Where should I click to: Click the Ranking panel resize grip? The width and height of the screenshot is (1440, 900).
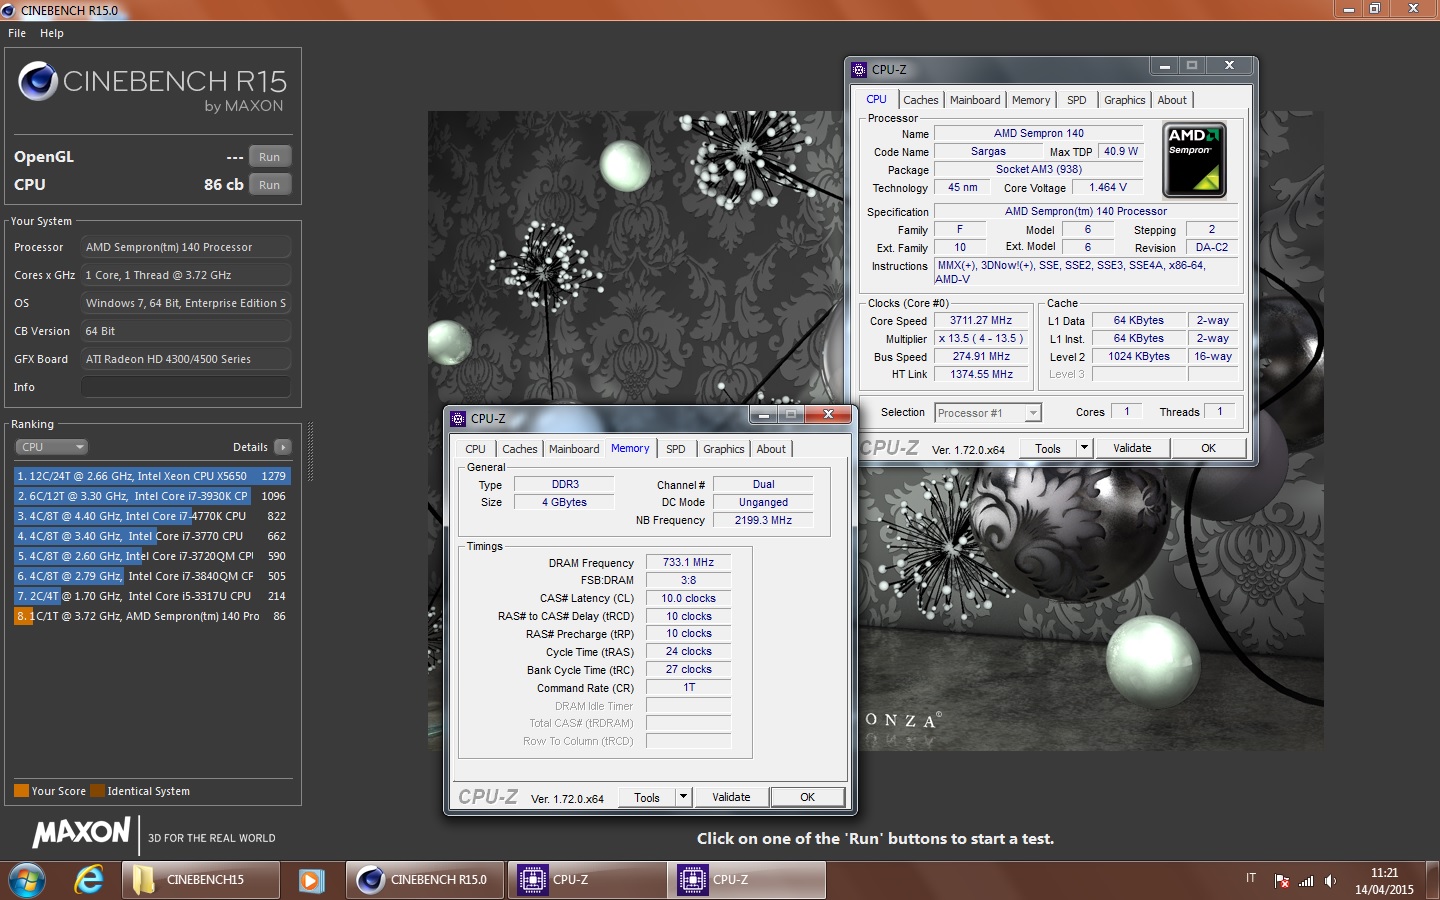310,451
